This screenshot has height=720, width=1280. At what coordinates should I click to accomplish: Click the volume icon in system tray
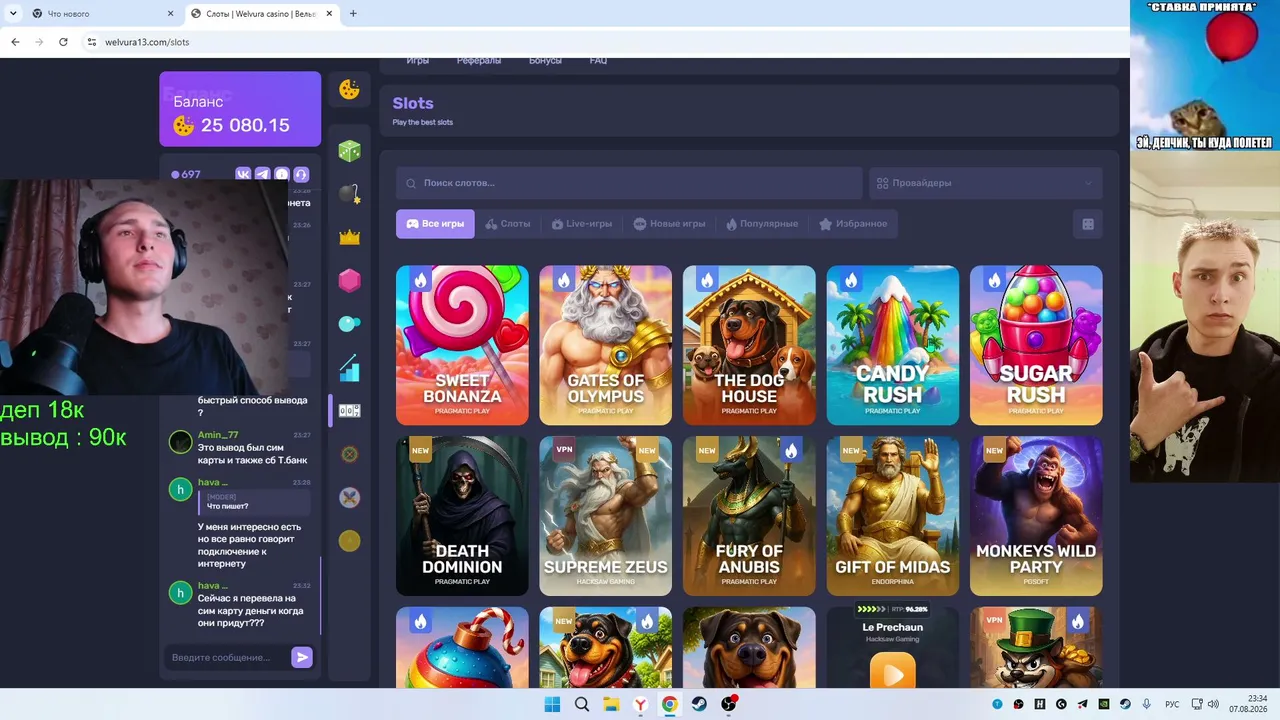coord(1213,705)
